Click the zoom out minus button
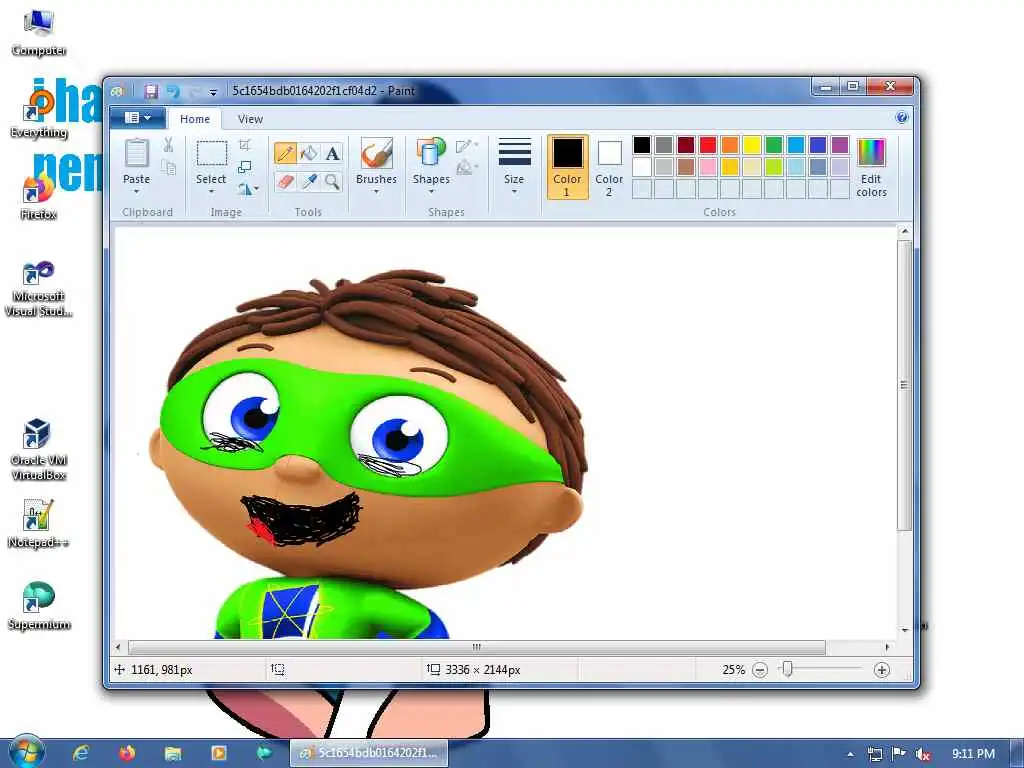The height and width of the screenshot is (768, 1024). (760, 670)
